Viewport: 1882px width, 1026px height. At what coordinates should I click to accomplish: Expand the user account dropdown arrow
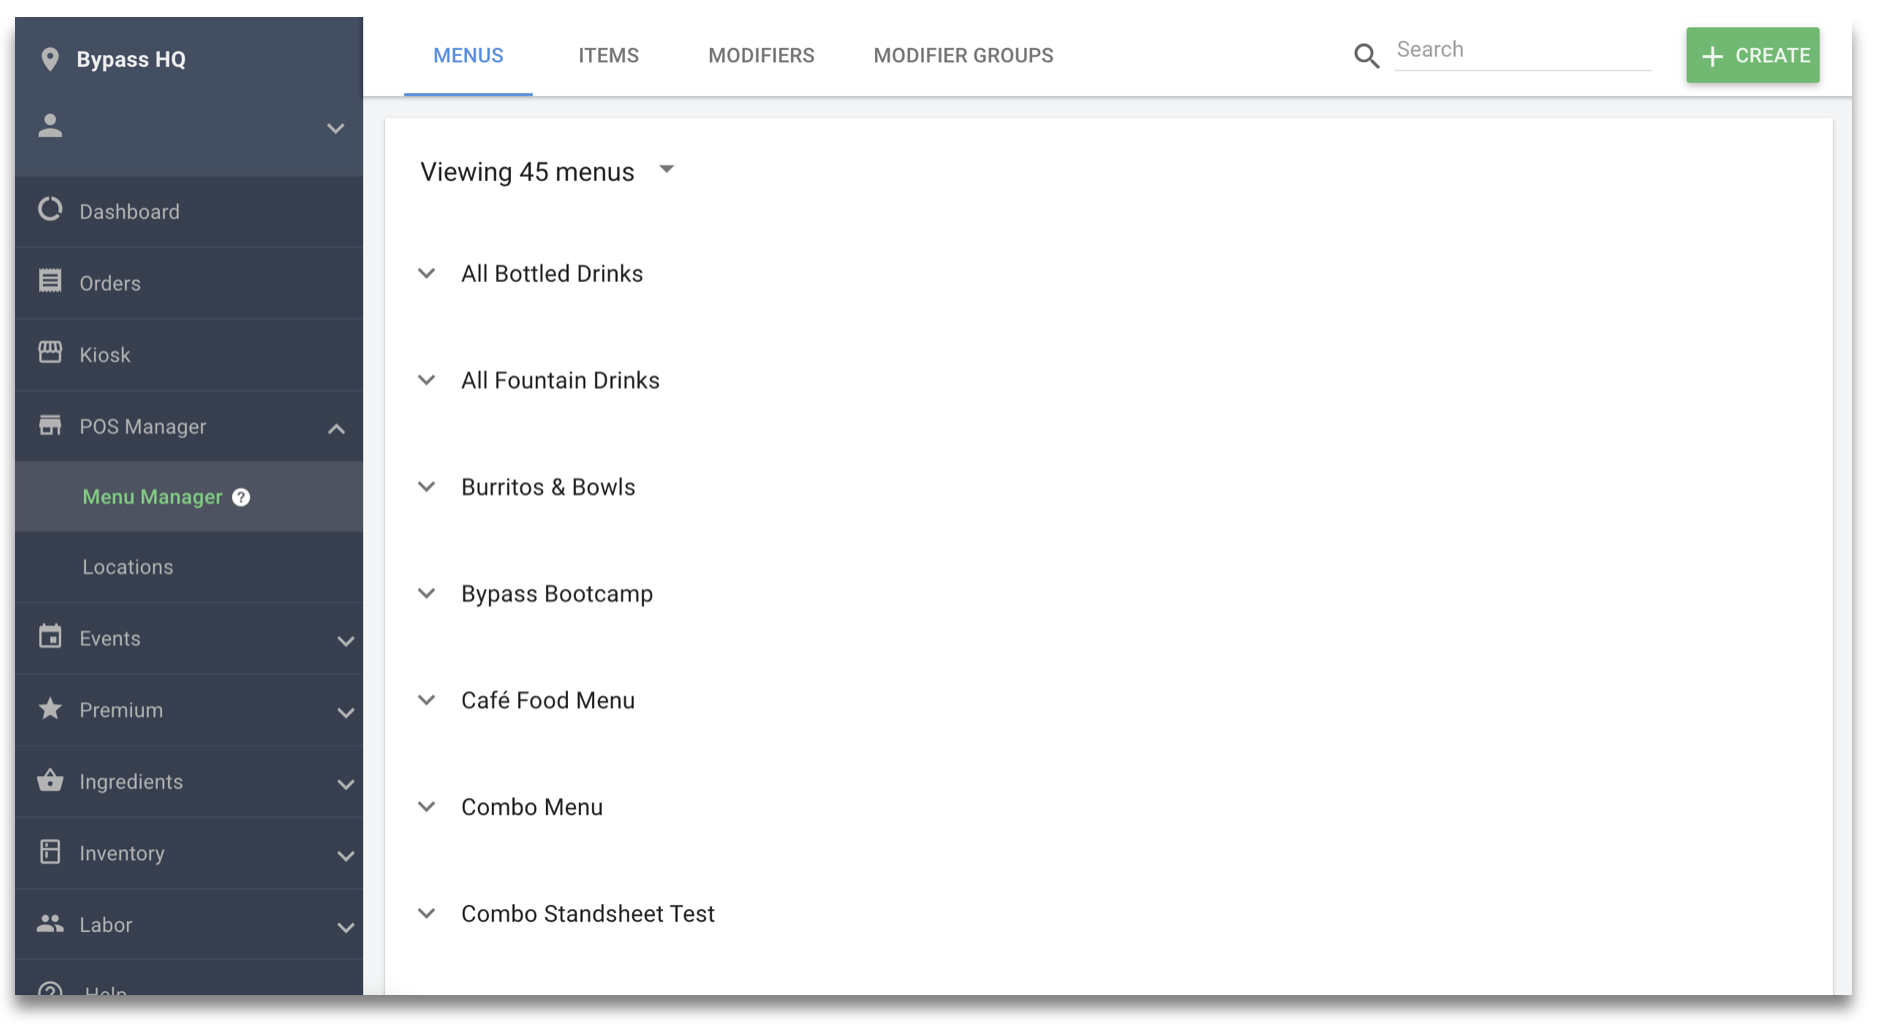[336, 128]
